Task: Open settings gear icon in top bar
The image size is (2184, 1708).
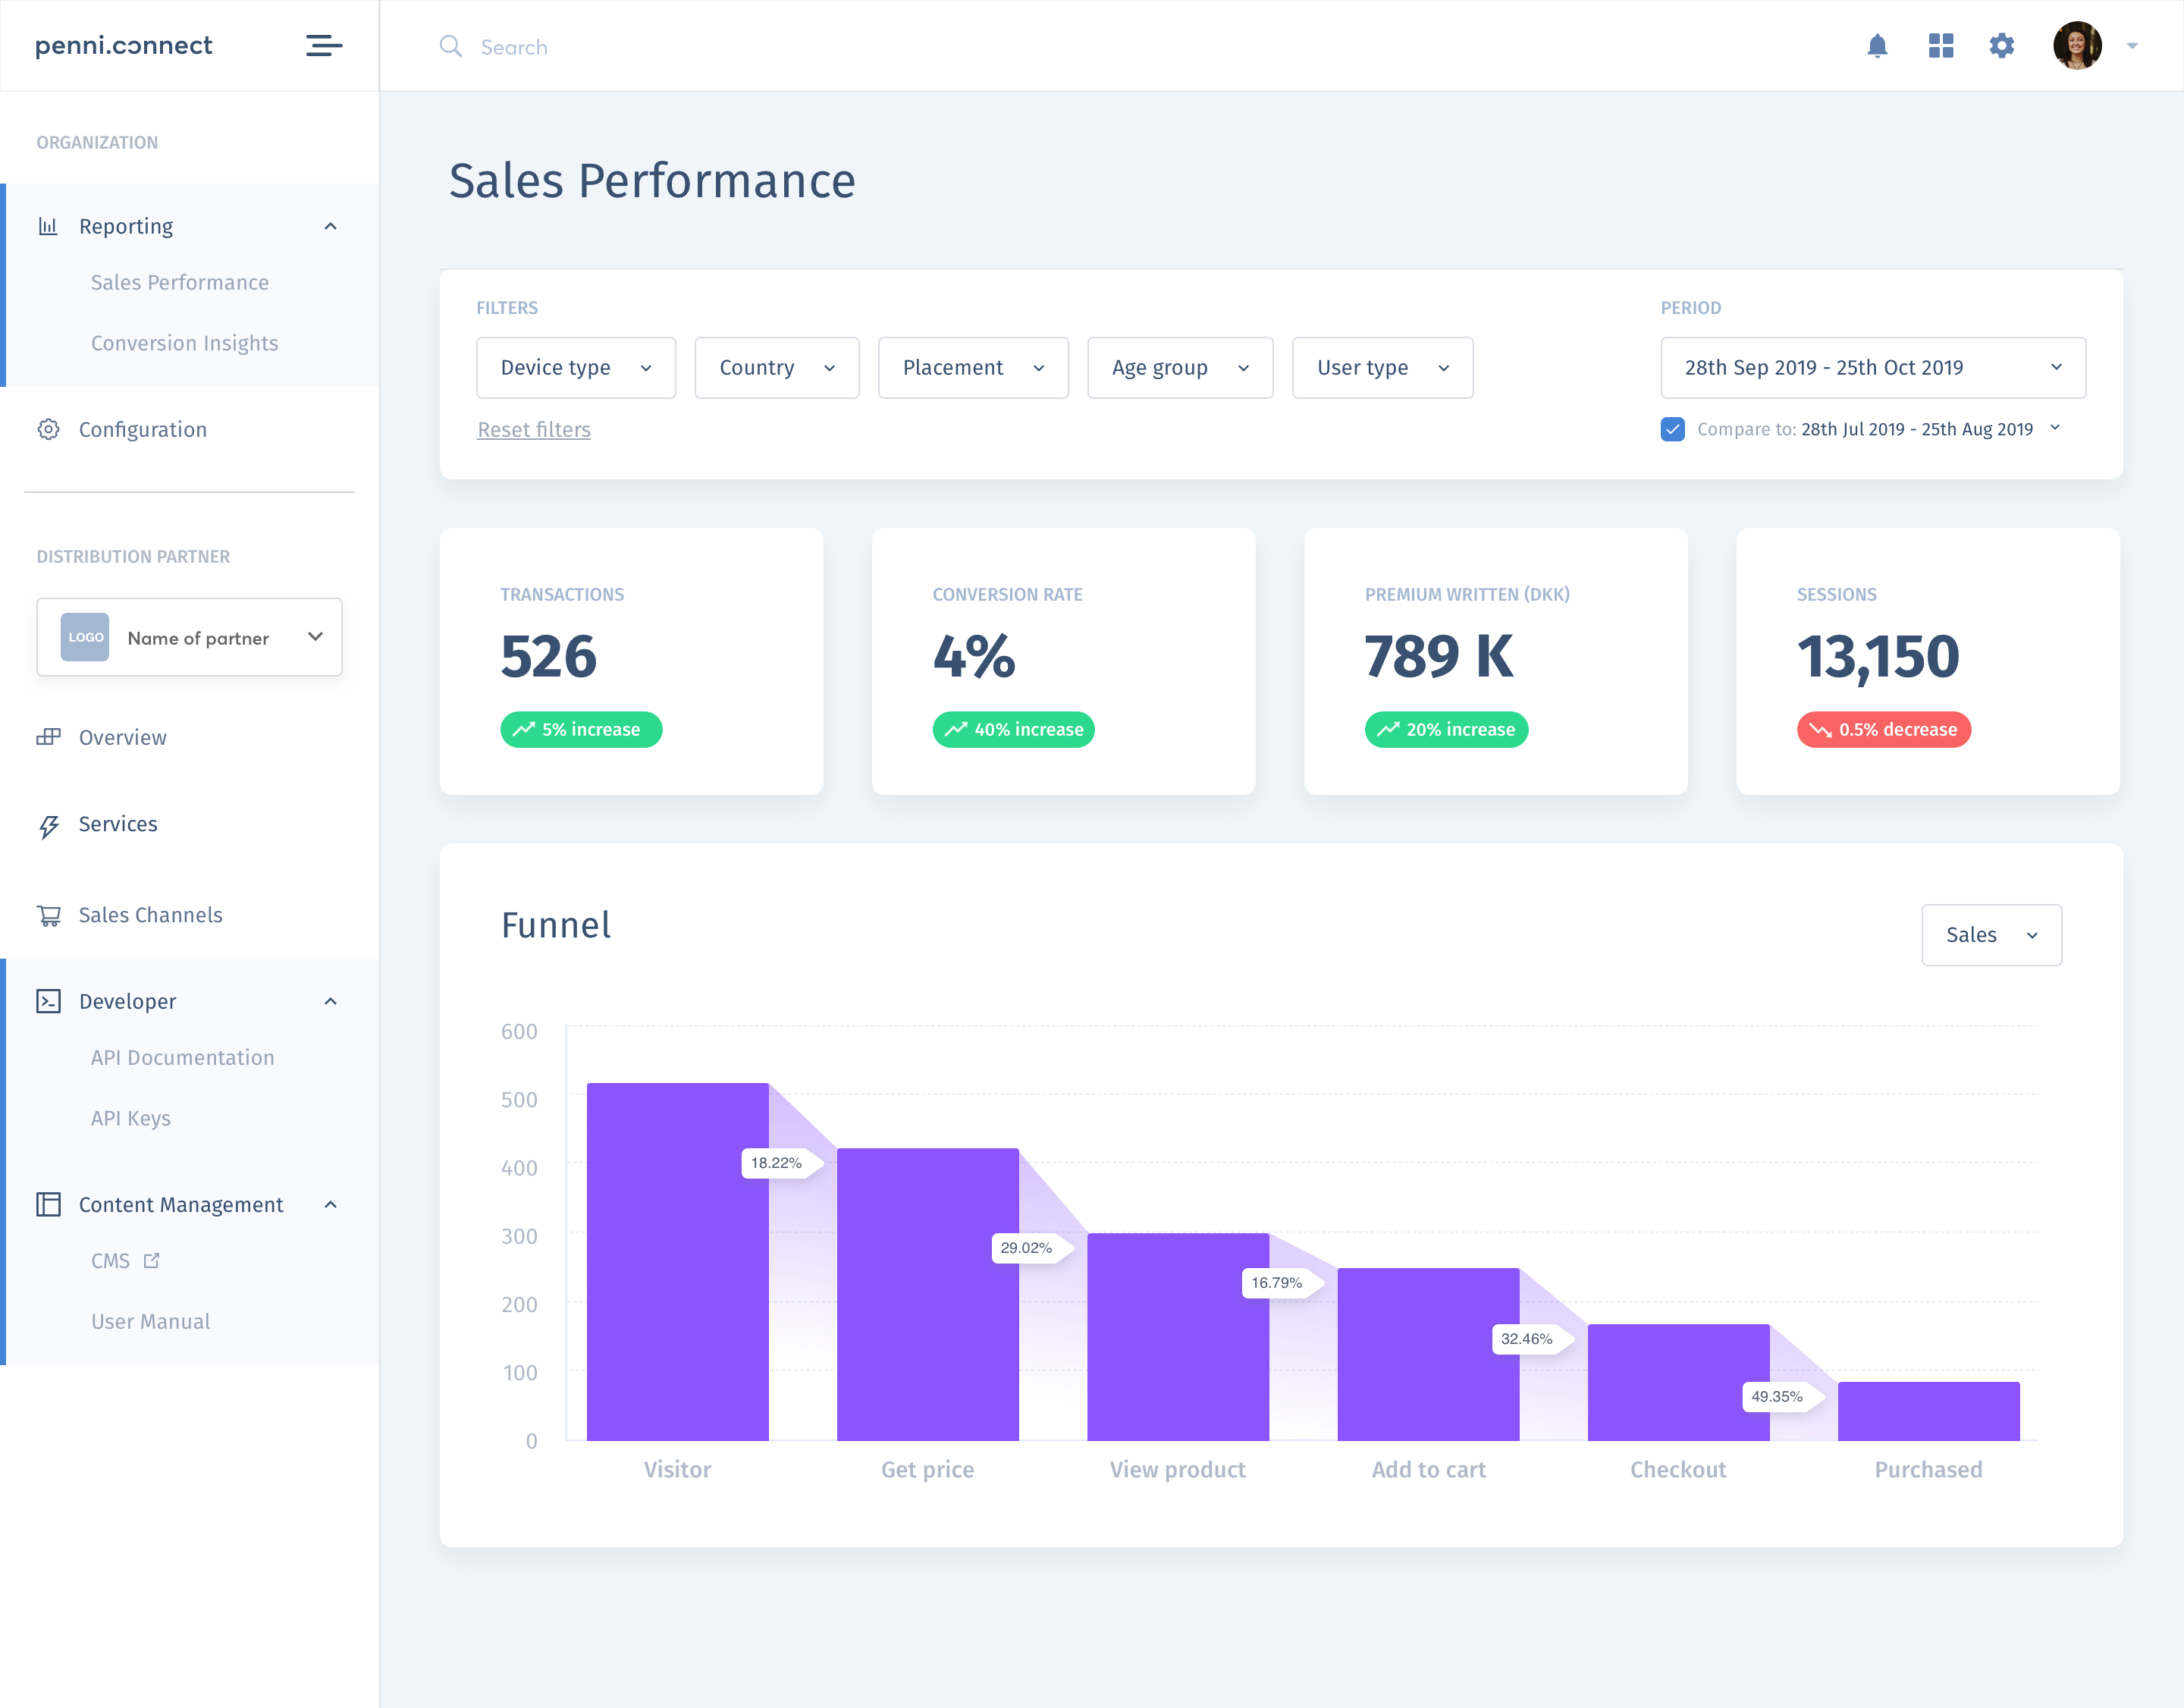Action: [2001, 46]
